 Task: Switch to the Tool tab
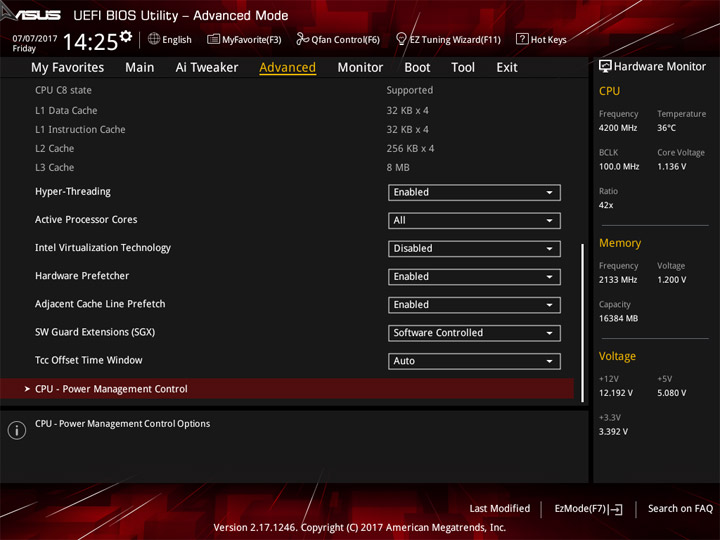[x=463, y=68]
